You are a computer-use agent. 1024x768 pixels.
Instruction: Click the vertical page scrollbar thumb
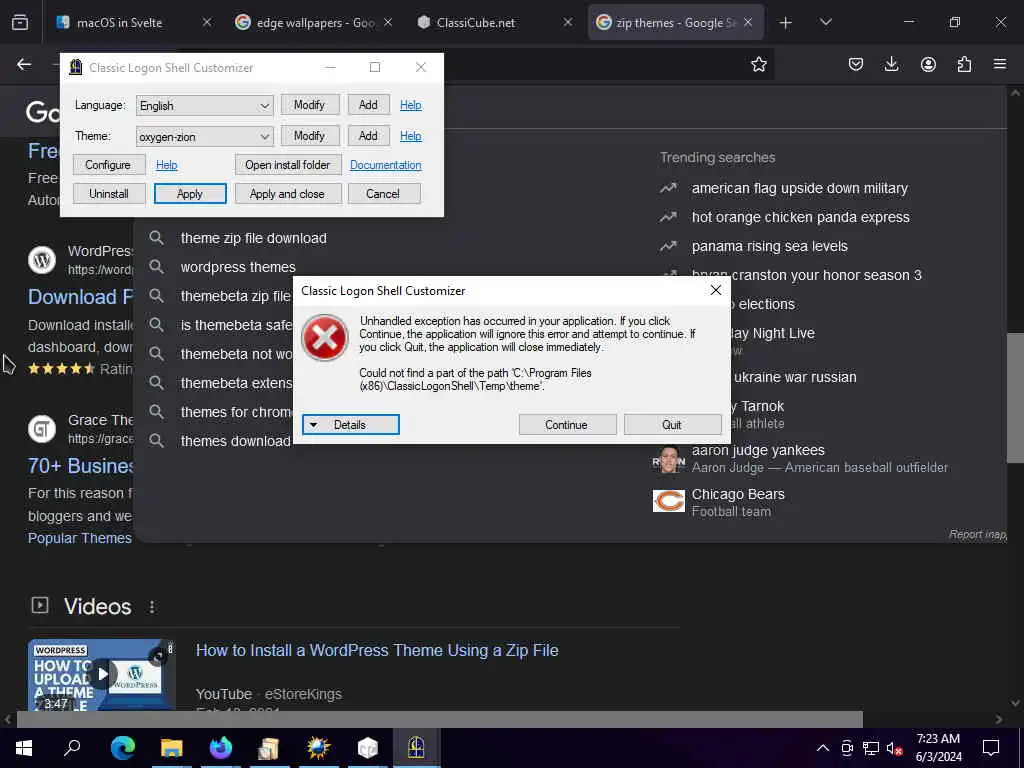click(x=1015, y=397)
